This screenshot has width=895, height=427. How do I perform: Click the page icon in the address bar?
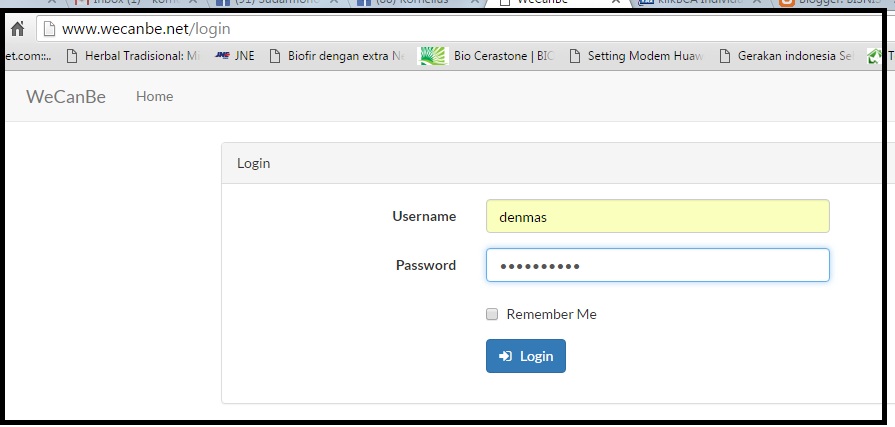pyautogui.click(x=50, y=29)
